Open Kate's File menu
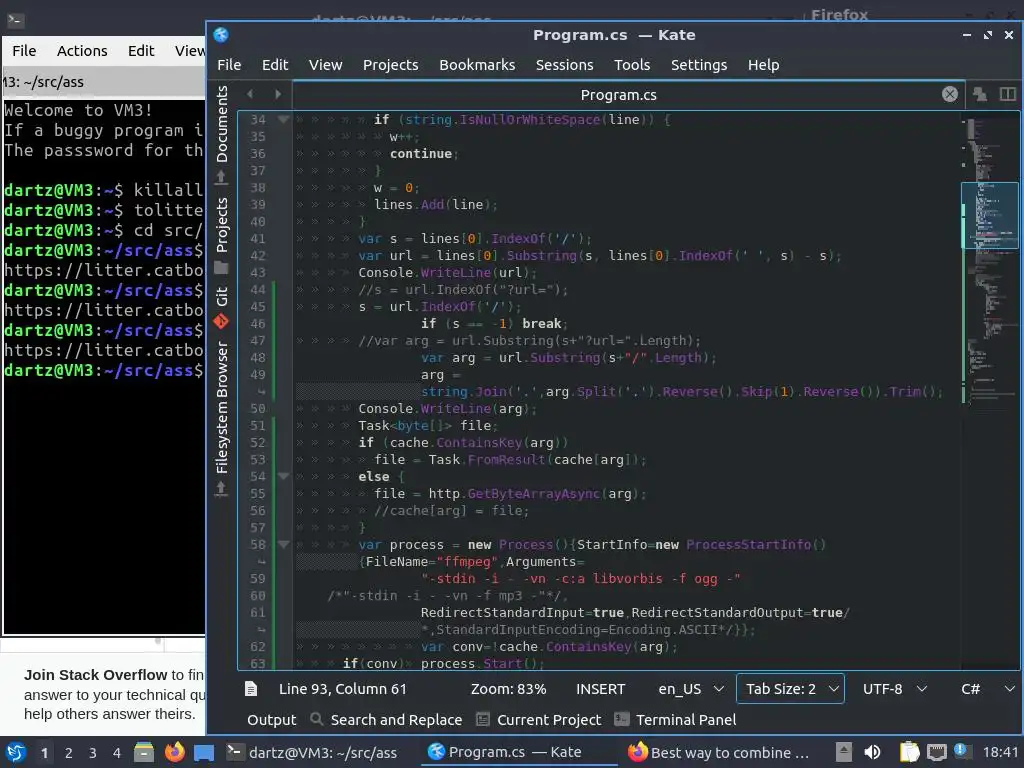 [x=229, y=65]
